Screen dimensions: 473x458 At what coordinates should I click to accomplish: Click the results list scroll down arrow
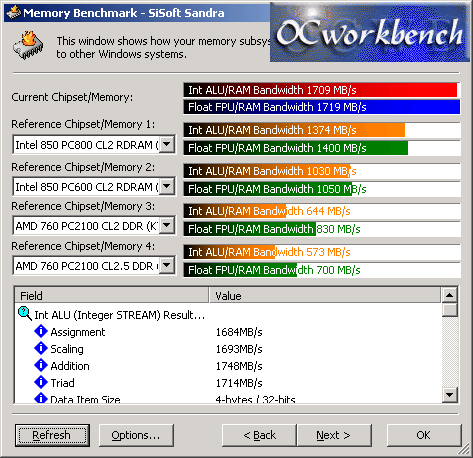pyautogui.click(x=450, y=395)
